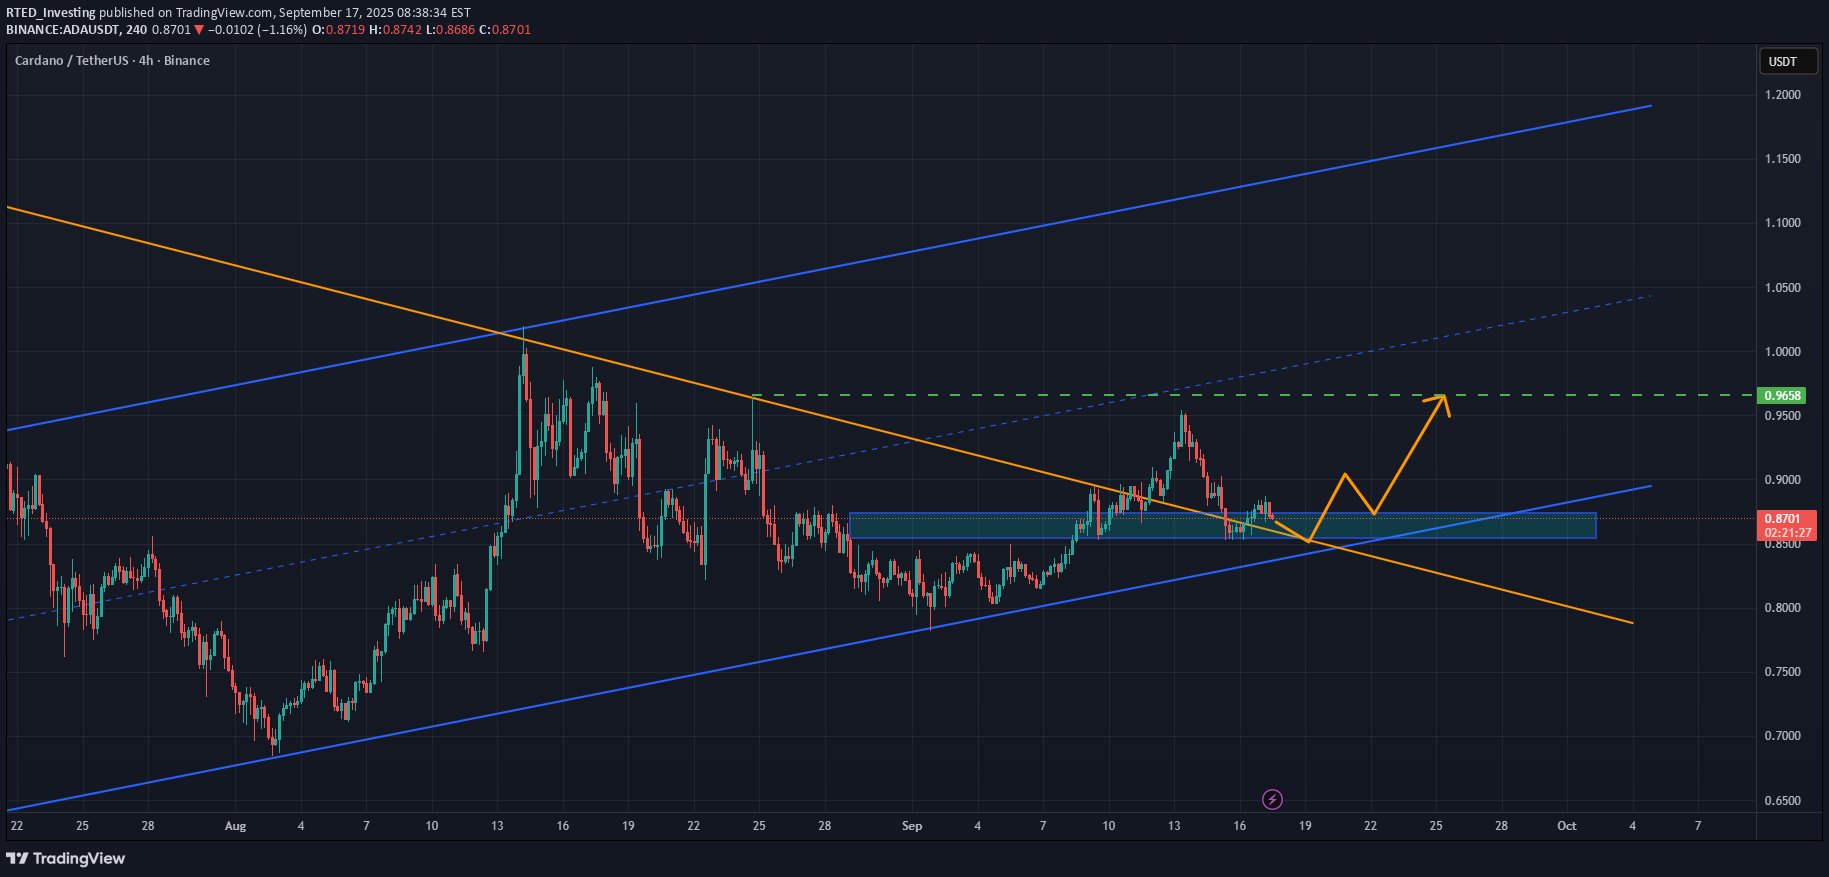Click the close value C:0.8701
The height and width of the screenshot is (877, 1829).
[x=505, y=30]
